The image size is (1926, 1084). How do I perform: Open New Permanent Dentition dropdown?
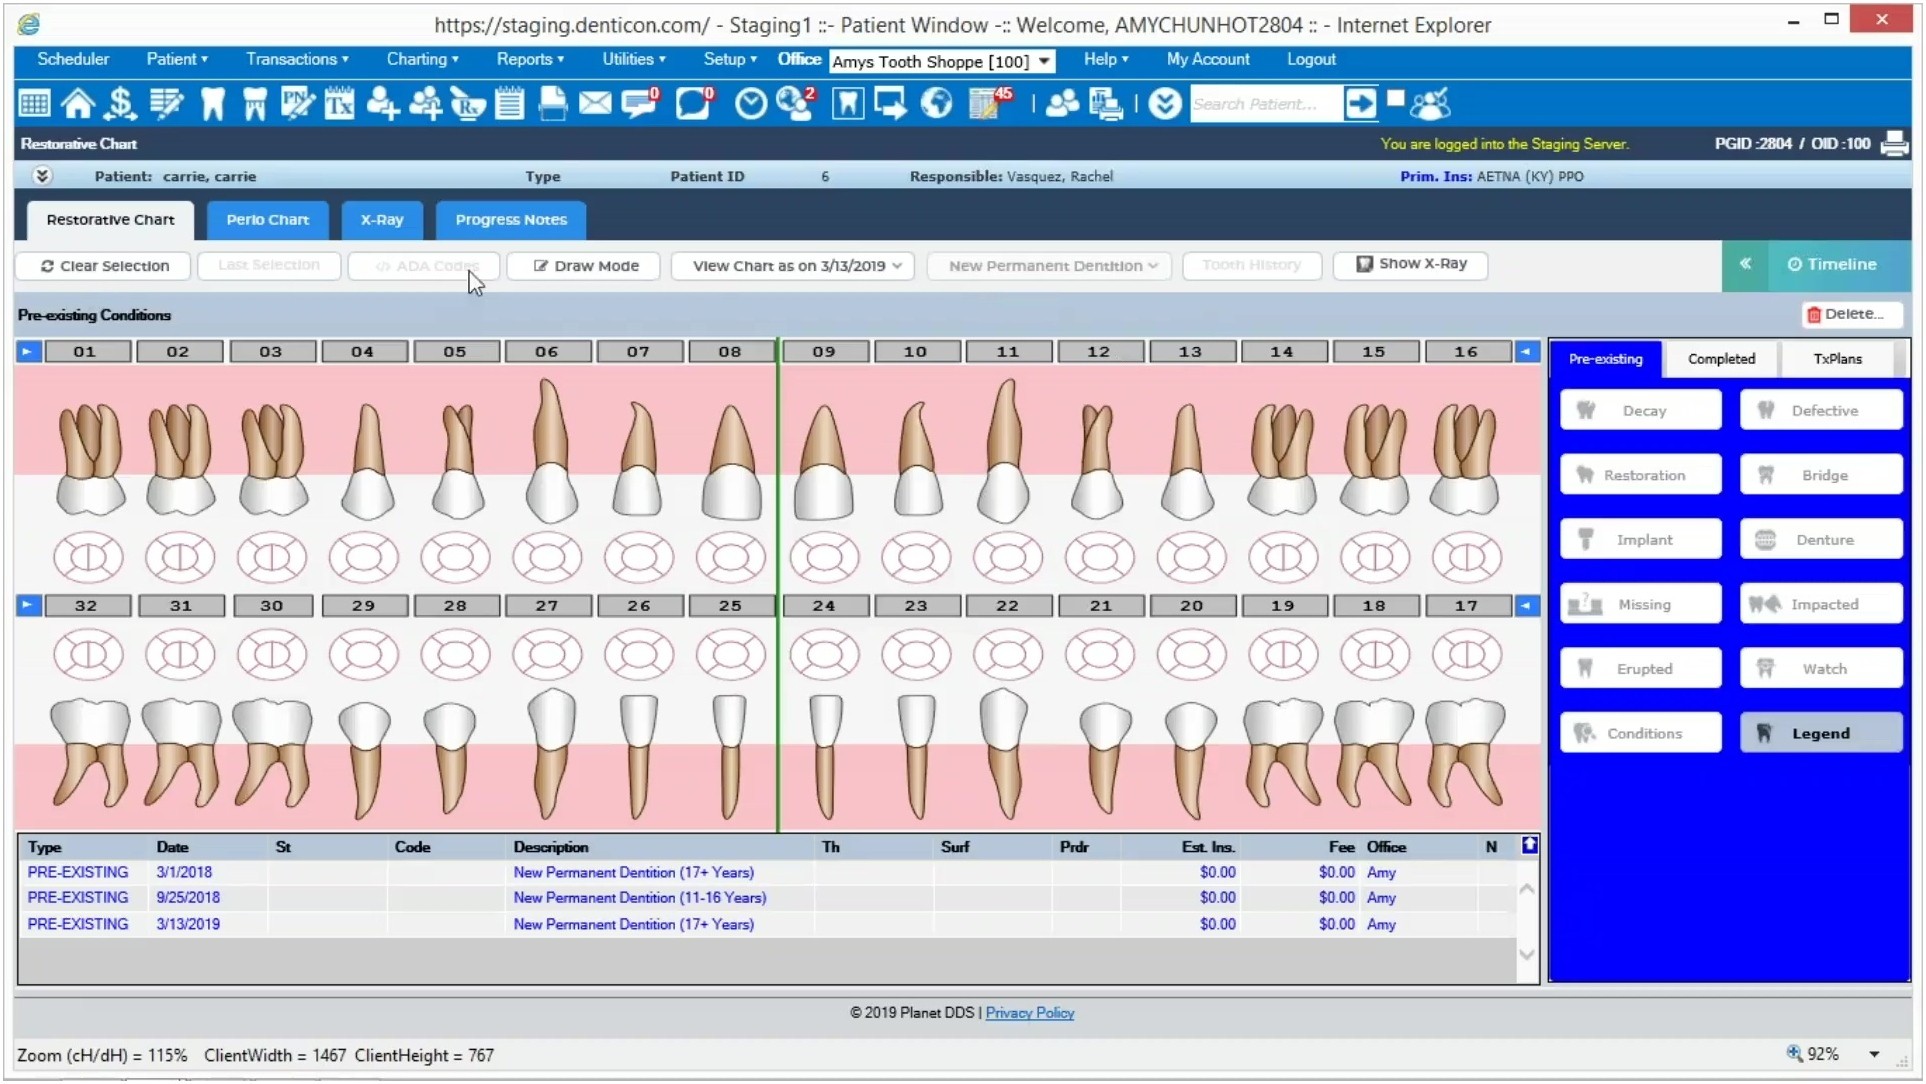point(1049,266)
